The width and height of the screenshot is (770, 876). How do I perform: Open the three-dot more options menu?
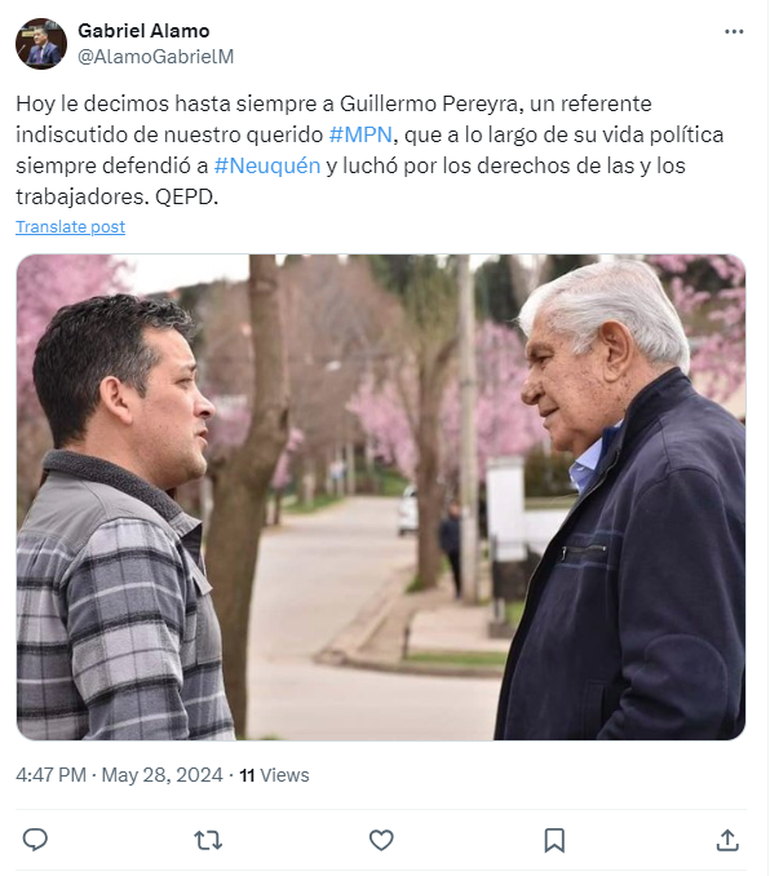point(734,32)
